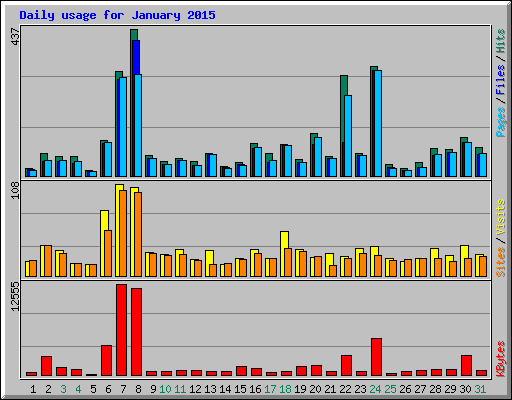Click the red KBytes bar for day 24
The image size is (512, 400).
coord(376,357)
